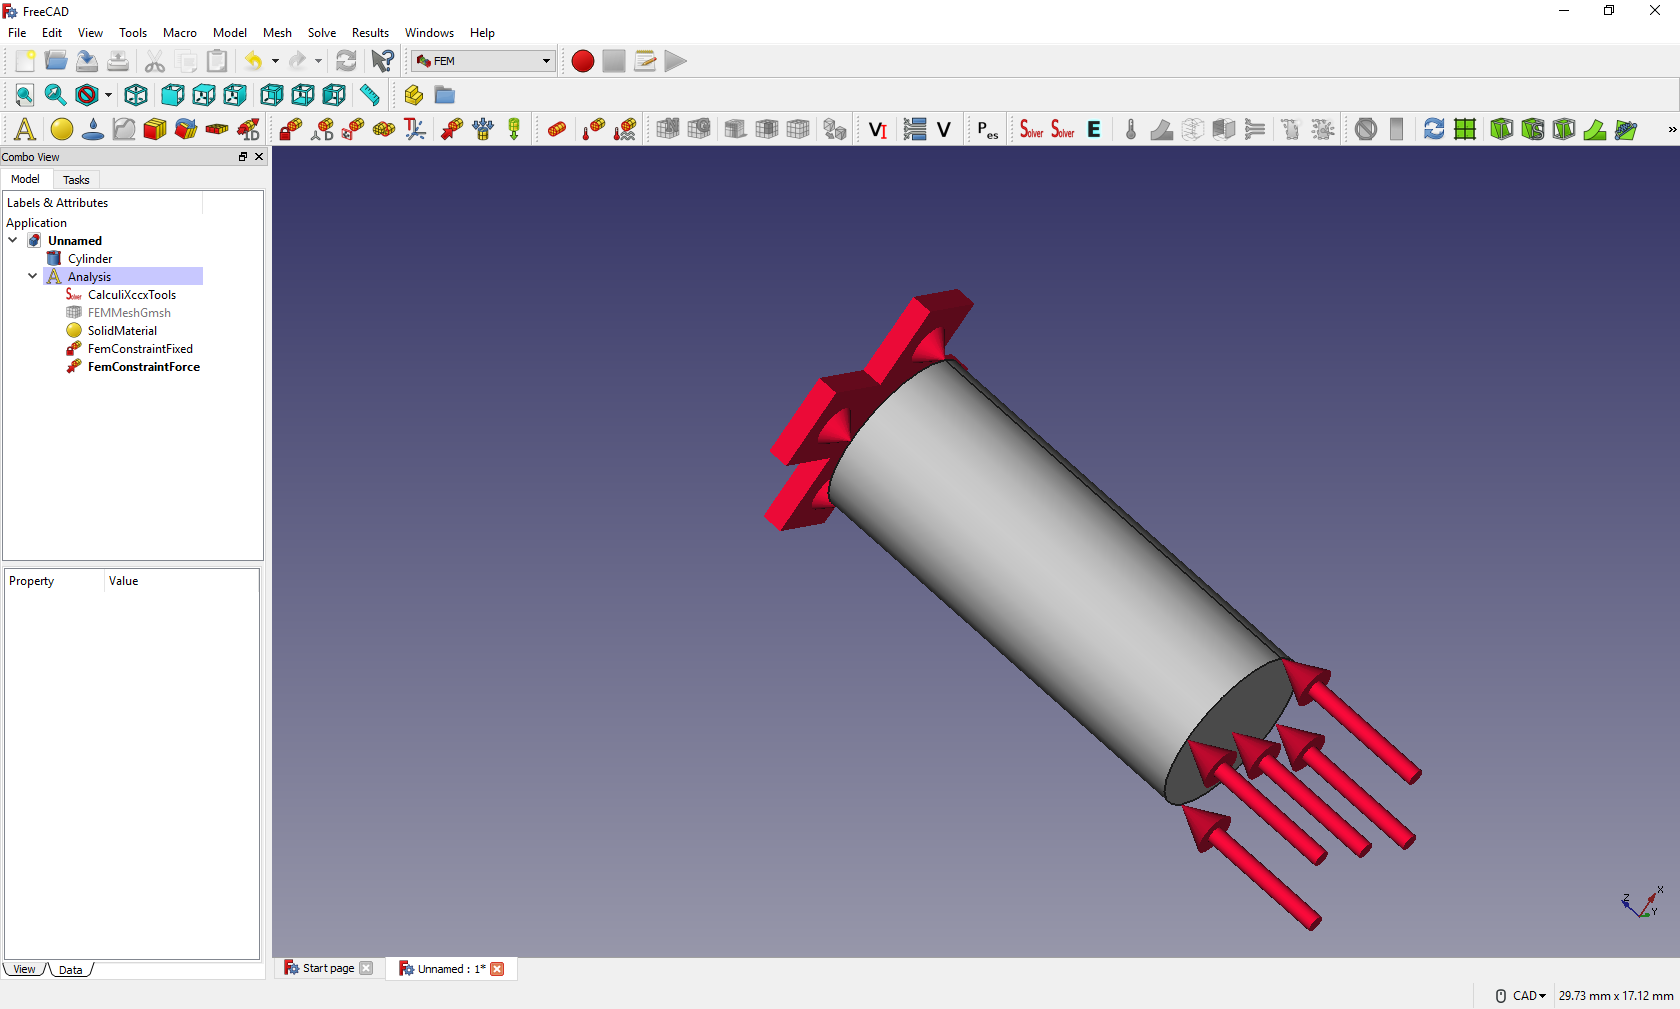Open the measure distance ruler tool
This screenshot has width=1680, height=1009.
tap(370, 95)
